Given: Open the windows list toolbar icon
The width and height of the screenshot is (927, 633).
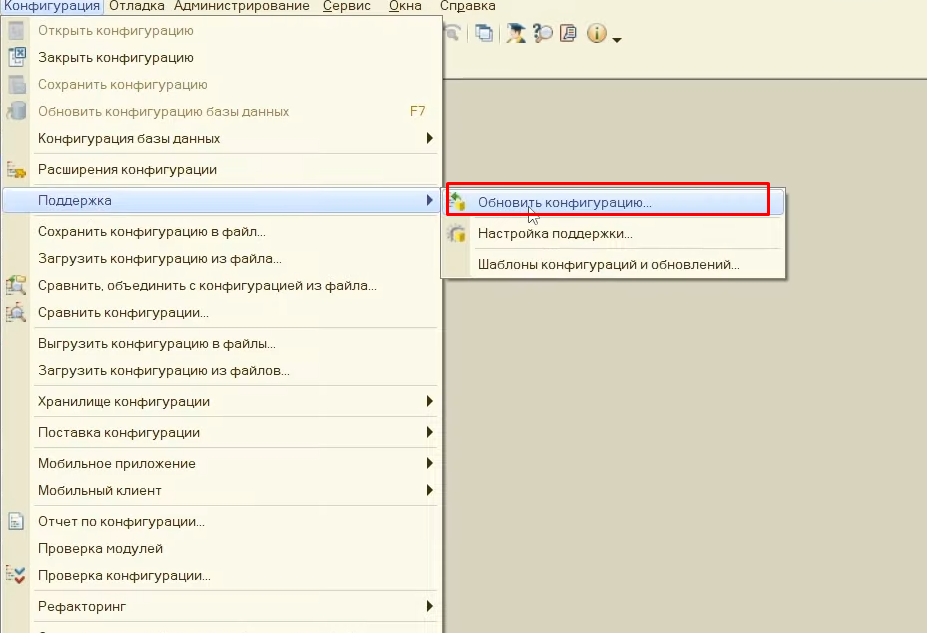Looking at the screenshot, I should click(484, 33).
